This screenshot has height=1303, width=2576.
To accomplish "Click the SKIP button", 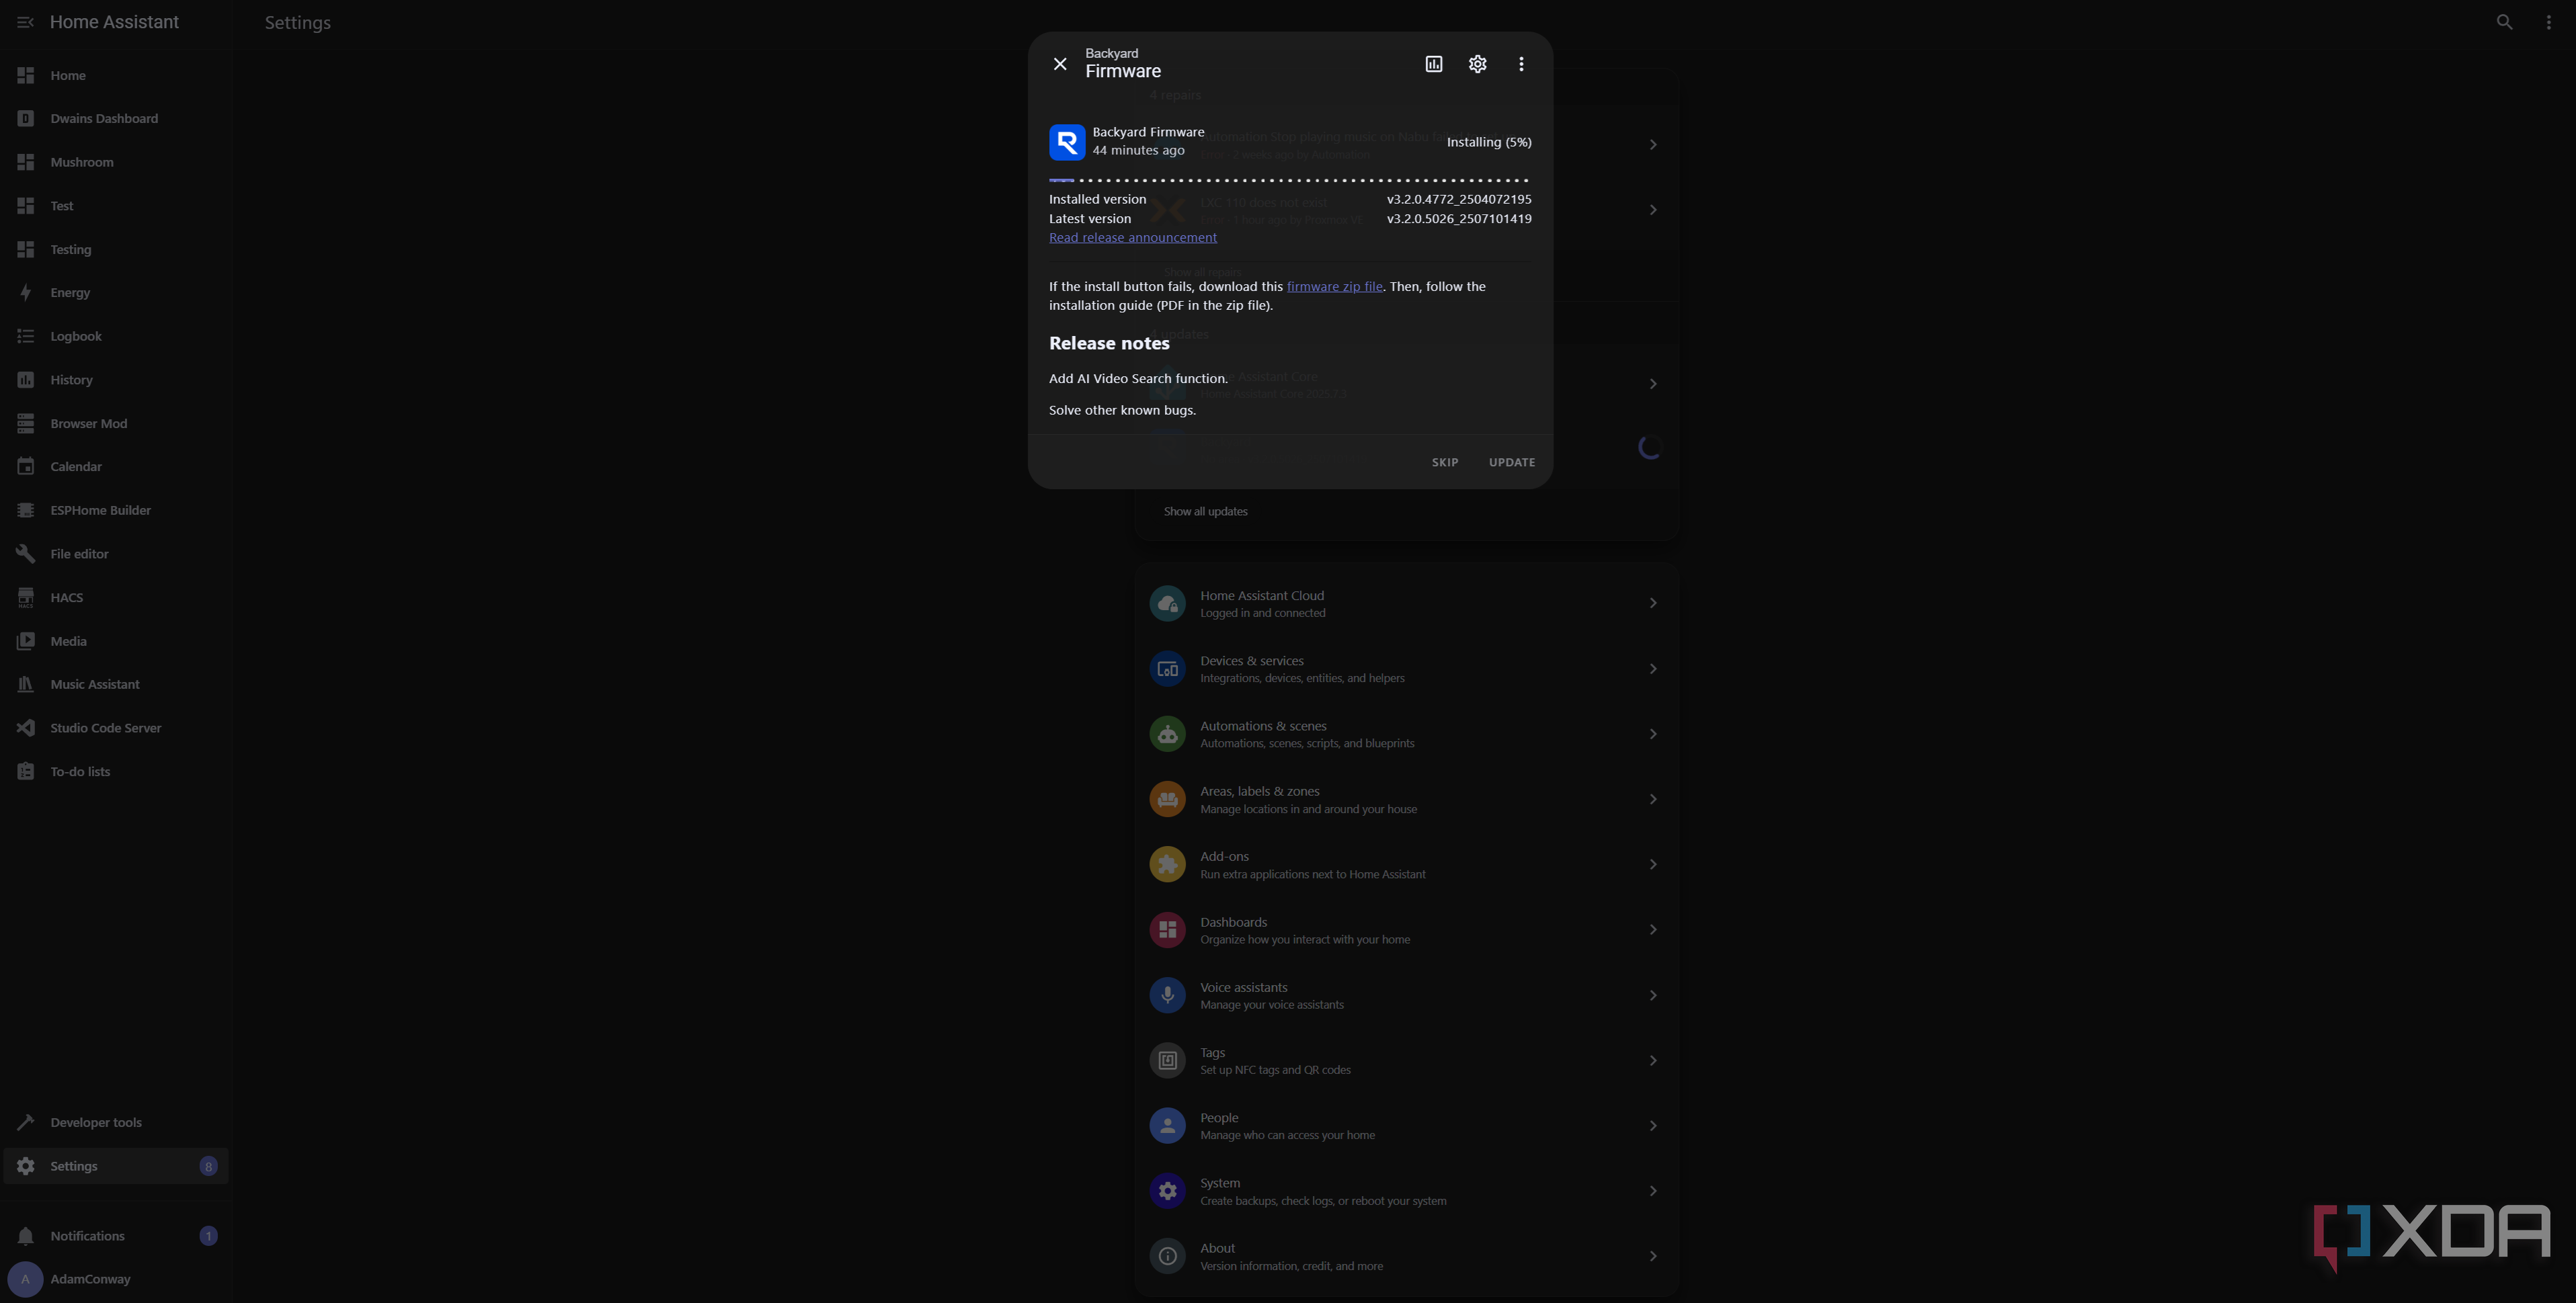I will 1444,463.
